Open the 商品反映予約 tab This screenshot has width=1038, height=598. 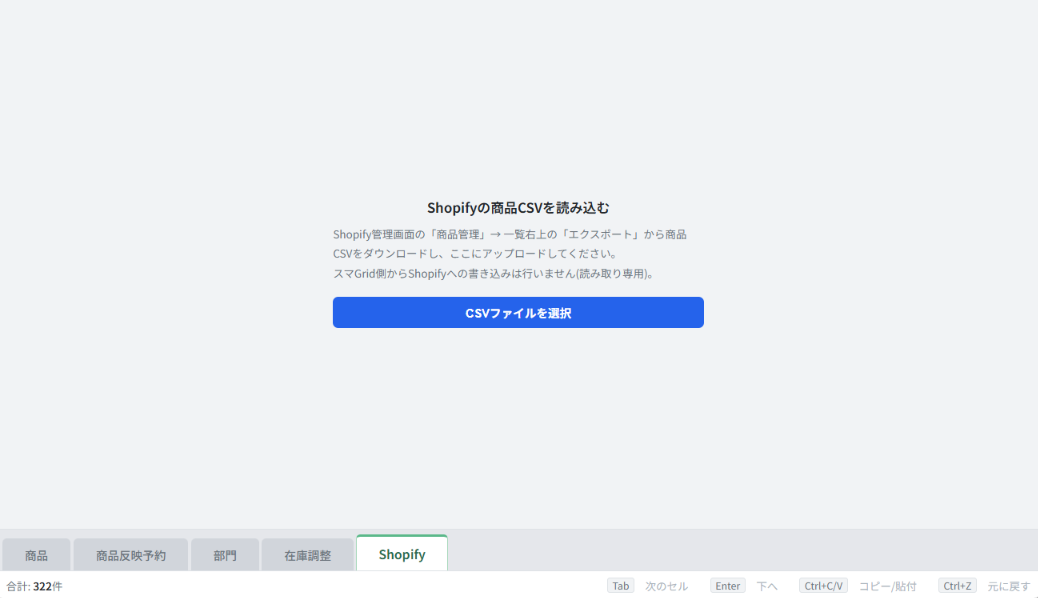[130, 555]
